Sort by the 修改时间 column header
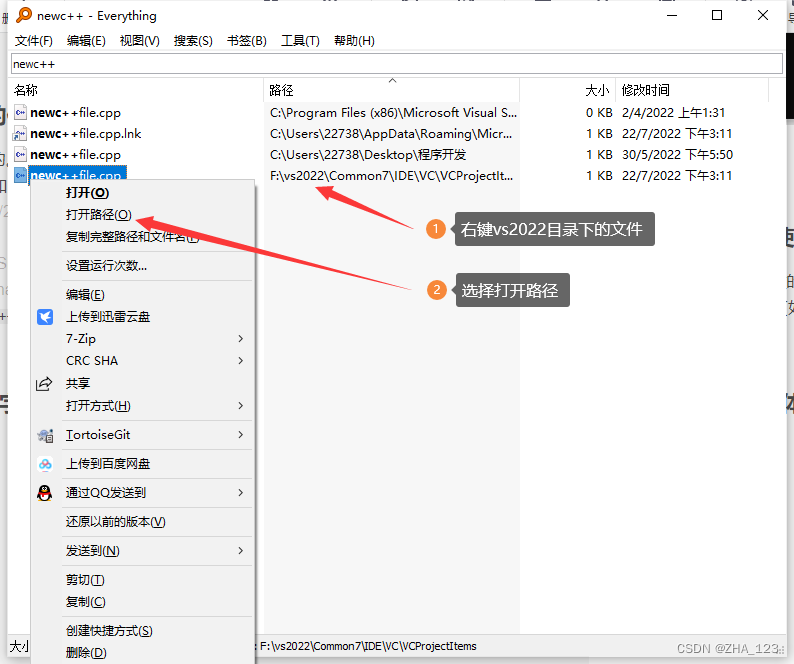The width and height of the screenshot is (794, 664). (692, 91)
